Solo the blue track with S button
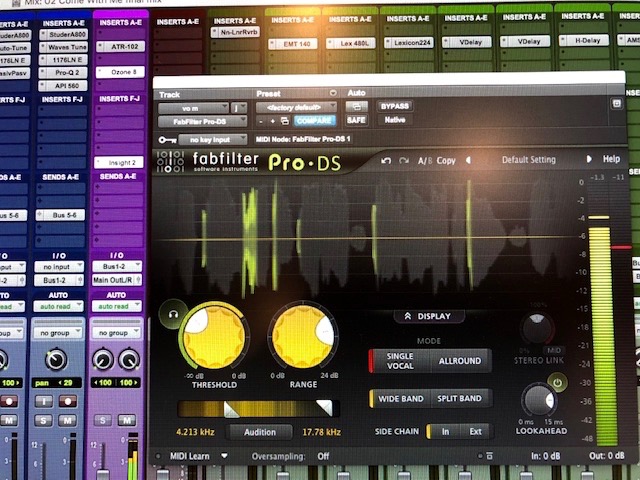The width and height of the screenshot is (640, 480). tap(44, 420)
